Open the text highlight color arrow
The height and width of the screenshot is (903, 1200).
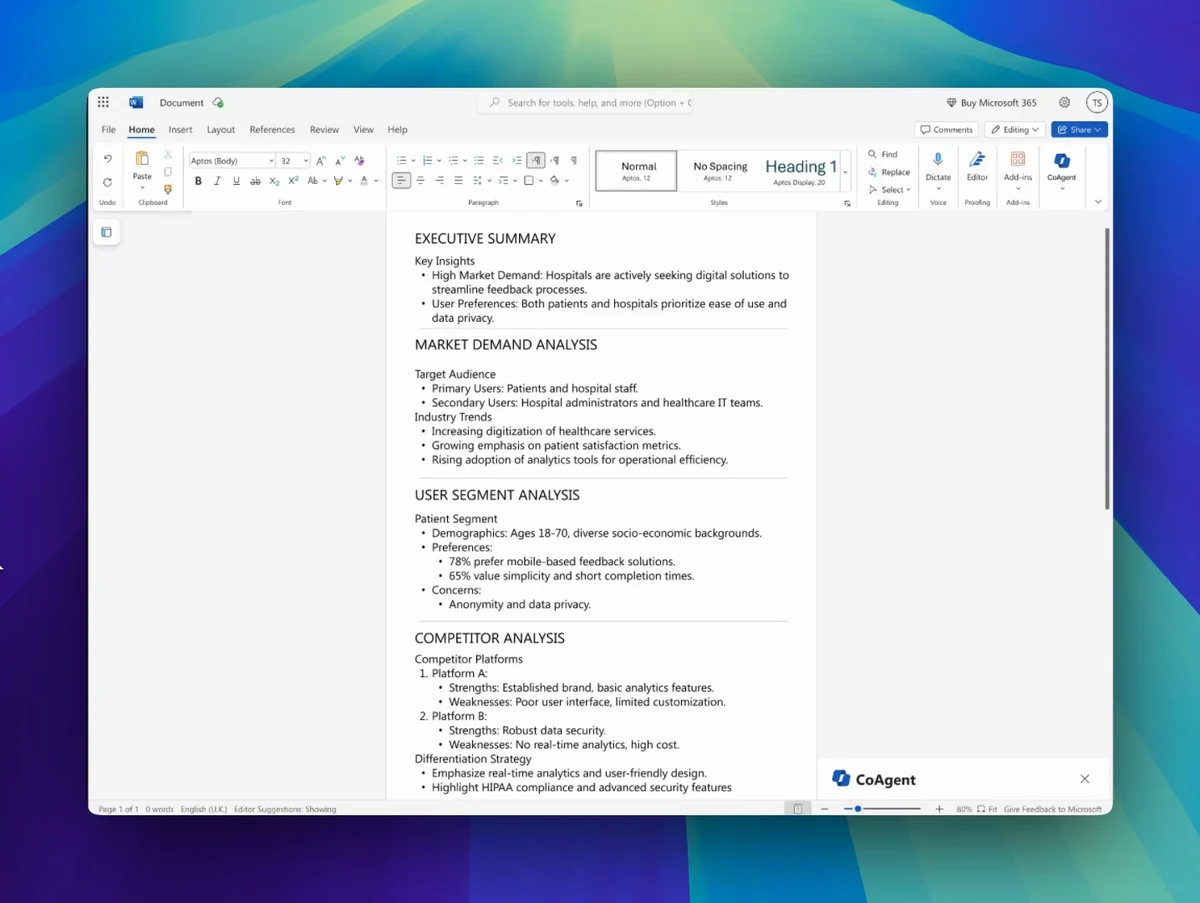350,181
